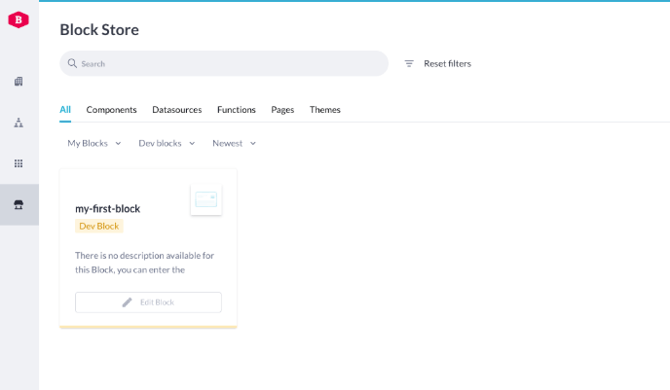
Task: Switch to the Components tab
Action: tap(112, 110)
